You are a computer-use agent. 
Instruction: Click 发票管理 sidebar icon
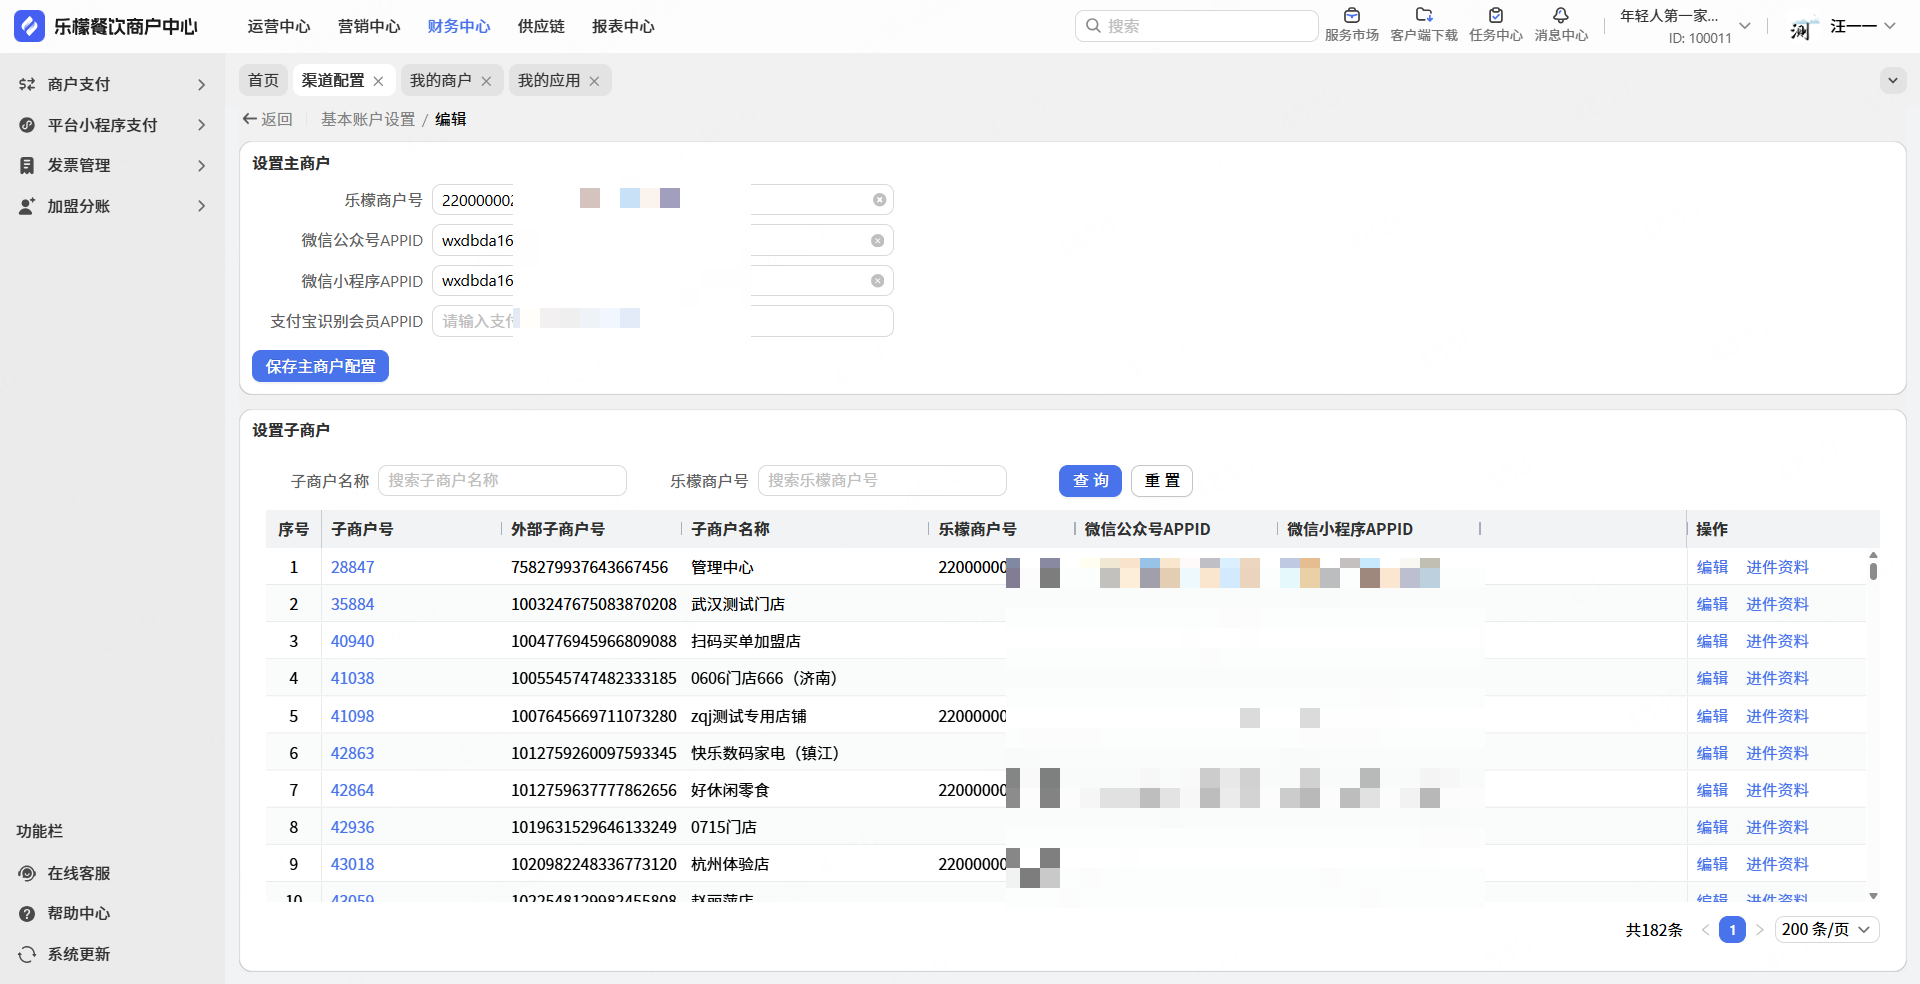(x=27, y=165)
